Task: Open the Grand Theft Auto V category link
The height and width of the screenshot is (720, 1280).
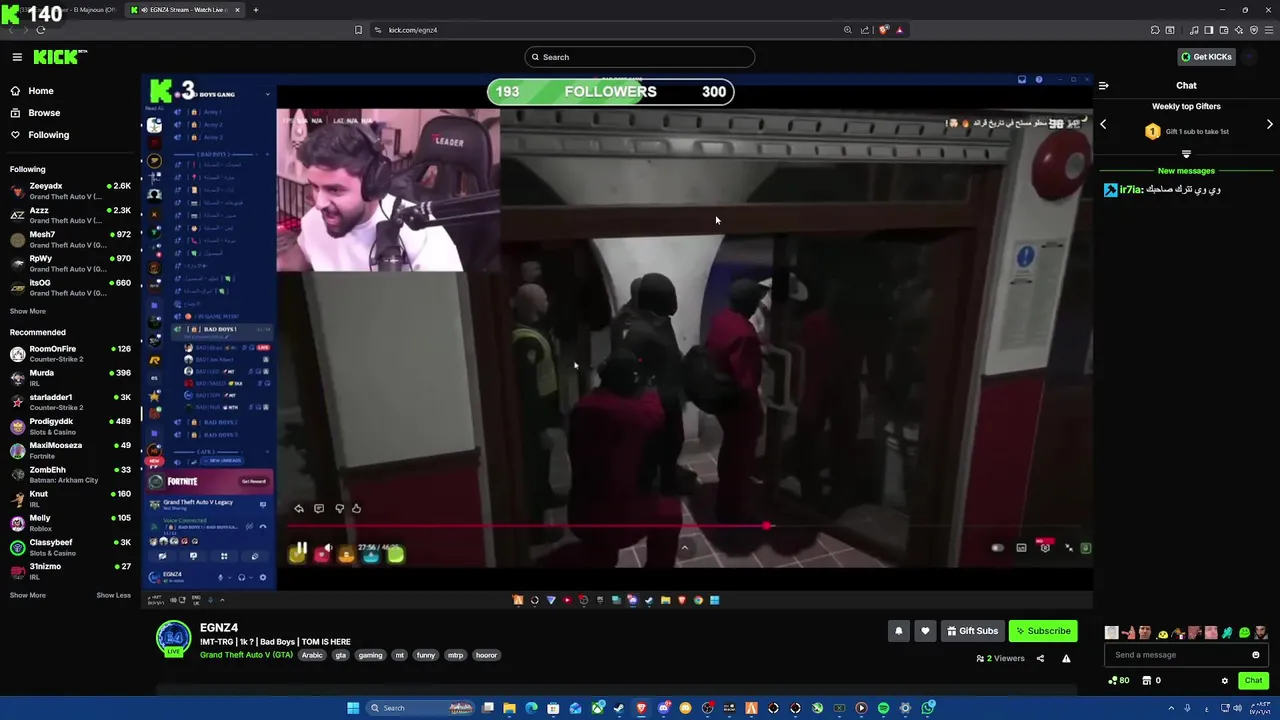Action: (x=246, y=655)
